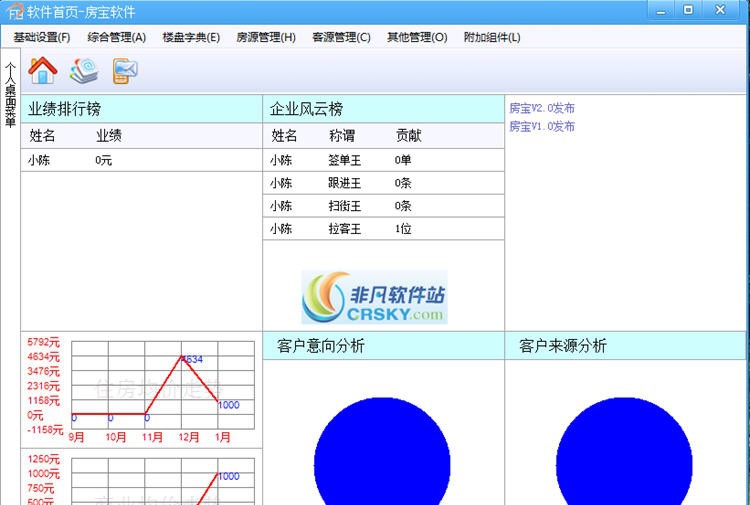This screenshot has height=505, width=750.
Task: Click the 业绩 column header
Action: [x=109, y=136]
